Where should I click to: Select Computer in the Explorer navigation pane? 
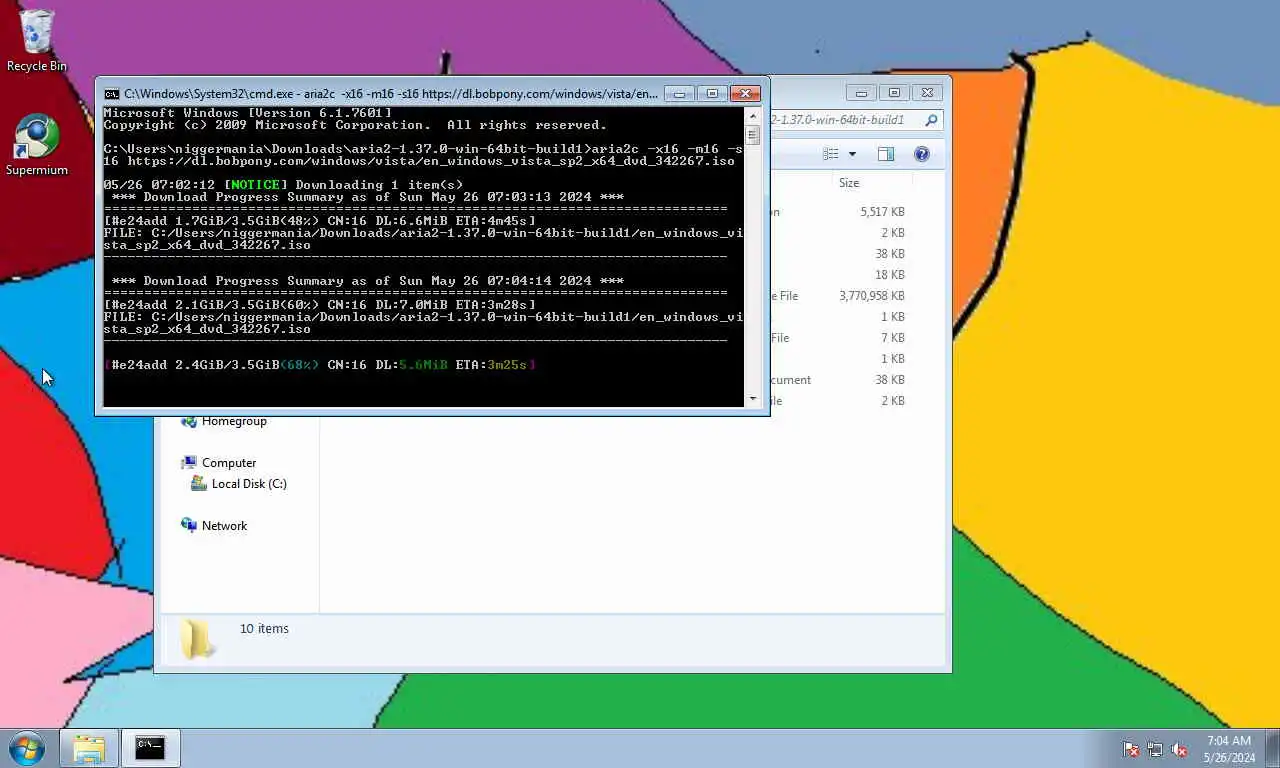pyautogui.click(x=229, y=463)
